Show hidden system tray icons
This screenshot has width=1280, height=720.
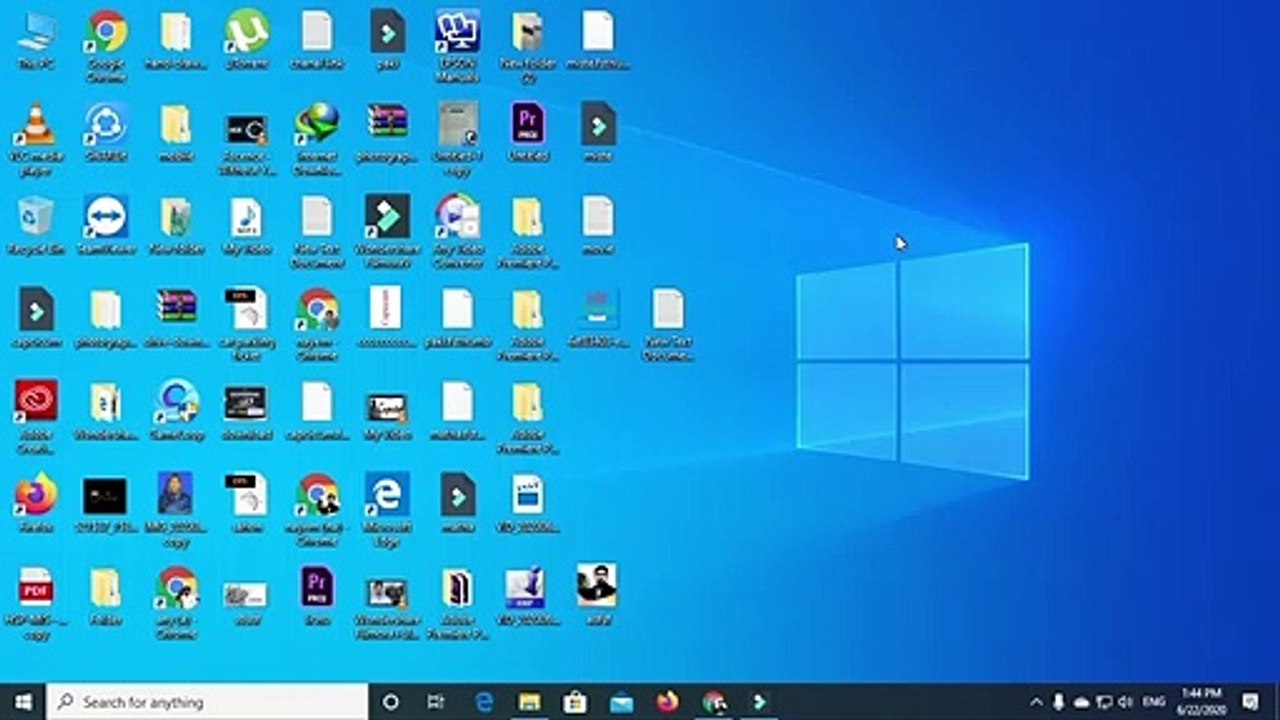click(x=1036, y=702)
